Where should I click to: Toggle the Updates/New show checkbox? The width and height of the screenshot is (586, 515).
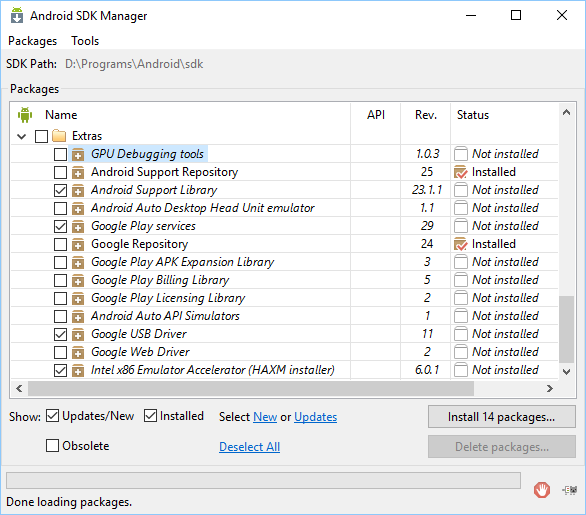click(52, 416)
